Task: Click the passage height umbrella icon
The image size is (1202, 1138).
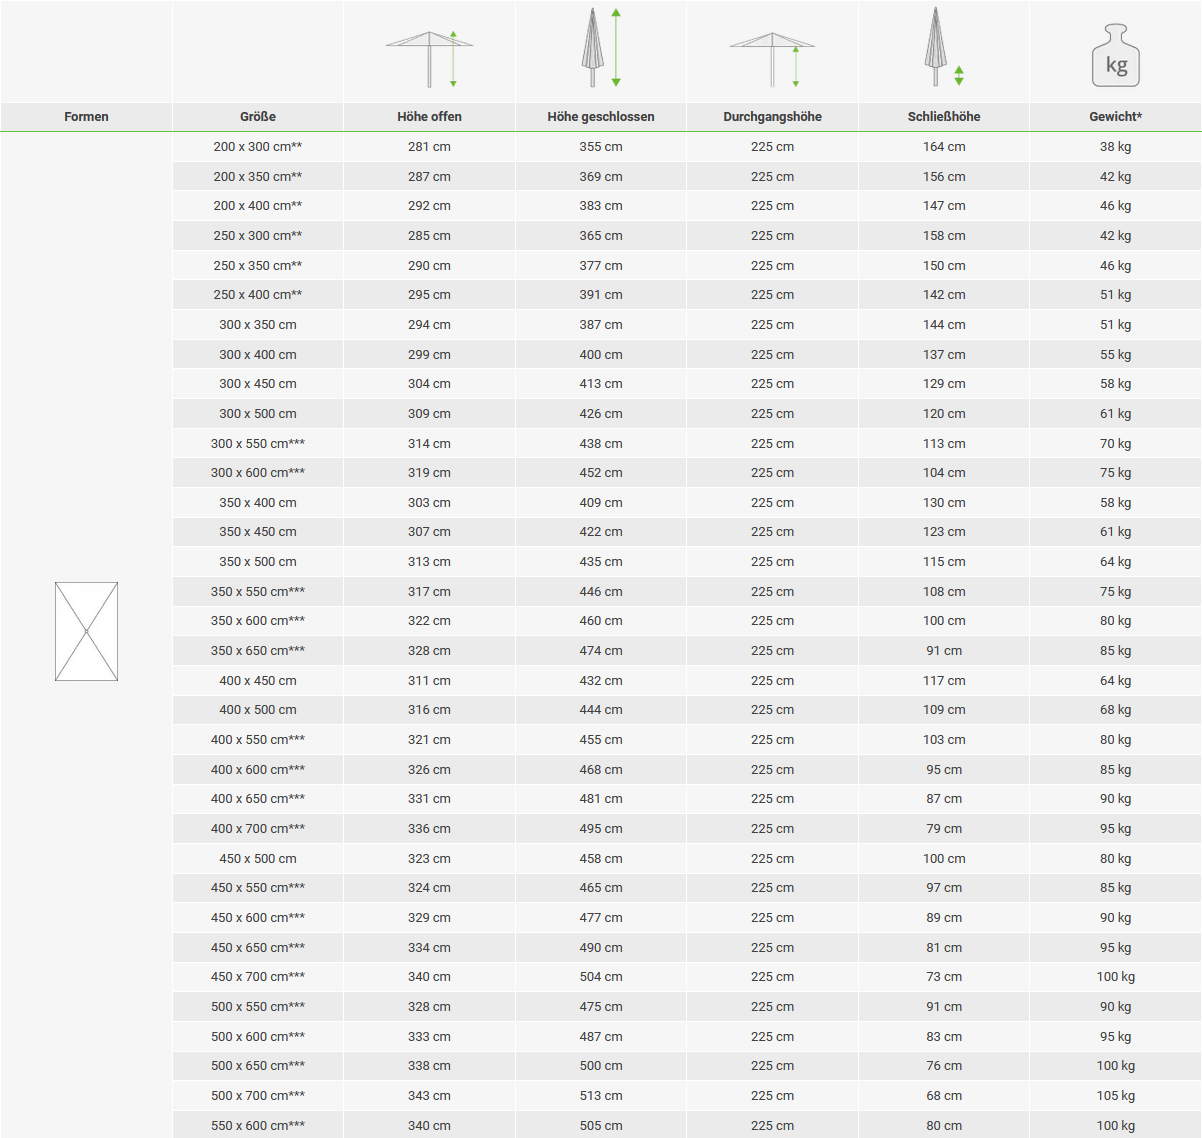Action: pyautogui.click(x=772, y=59)
